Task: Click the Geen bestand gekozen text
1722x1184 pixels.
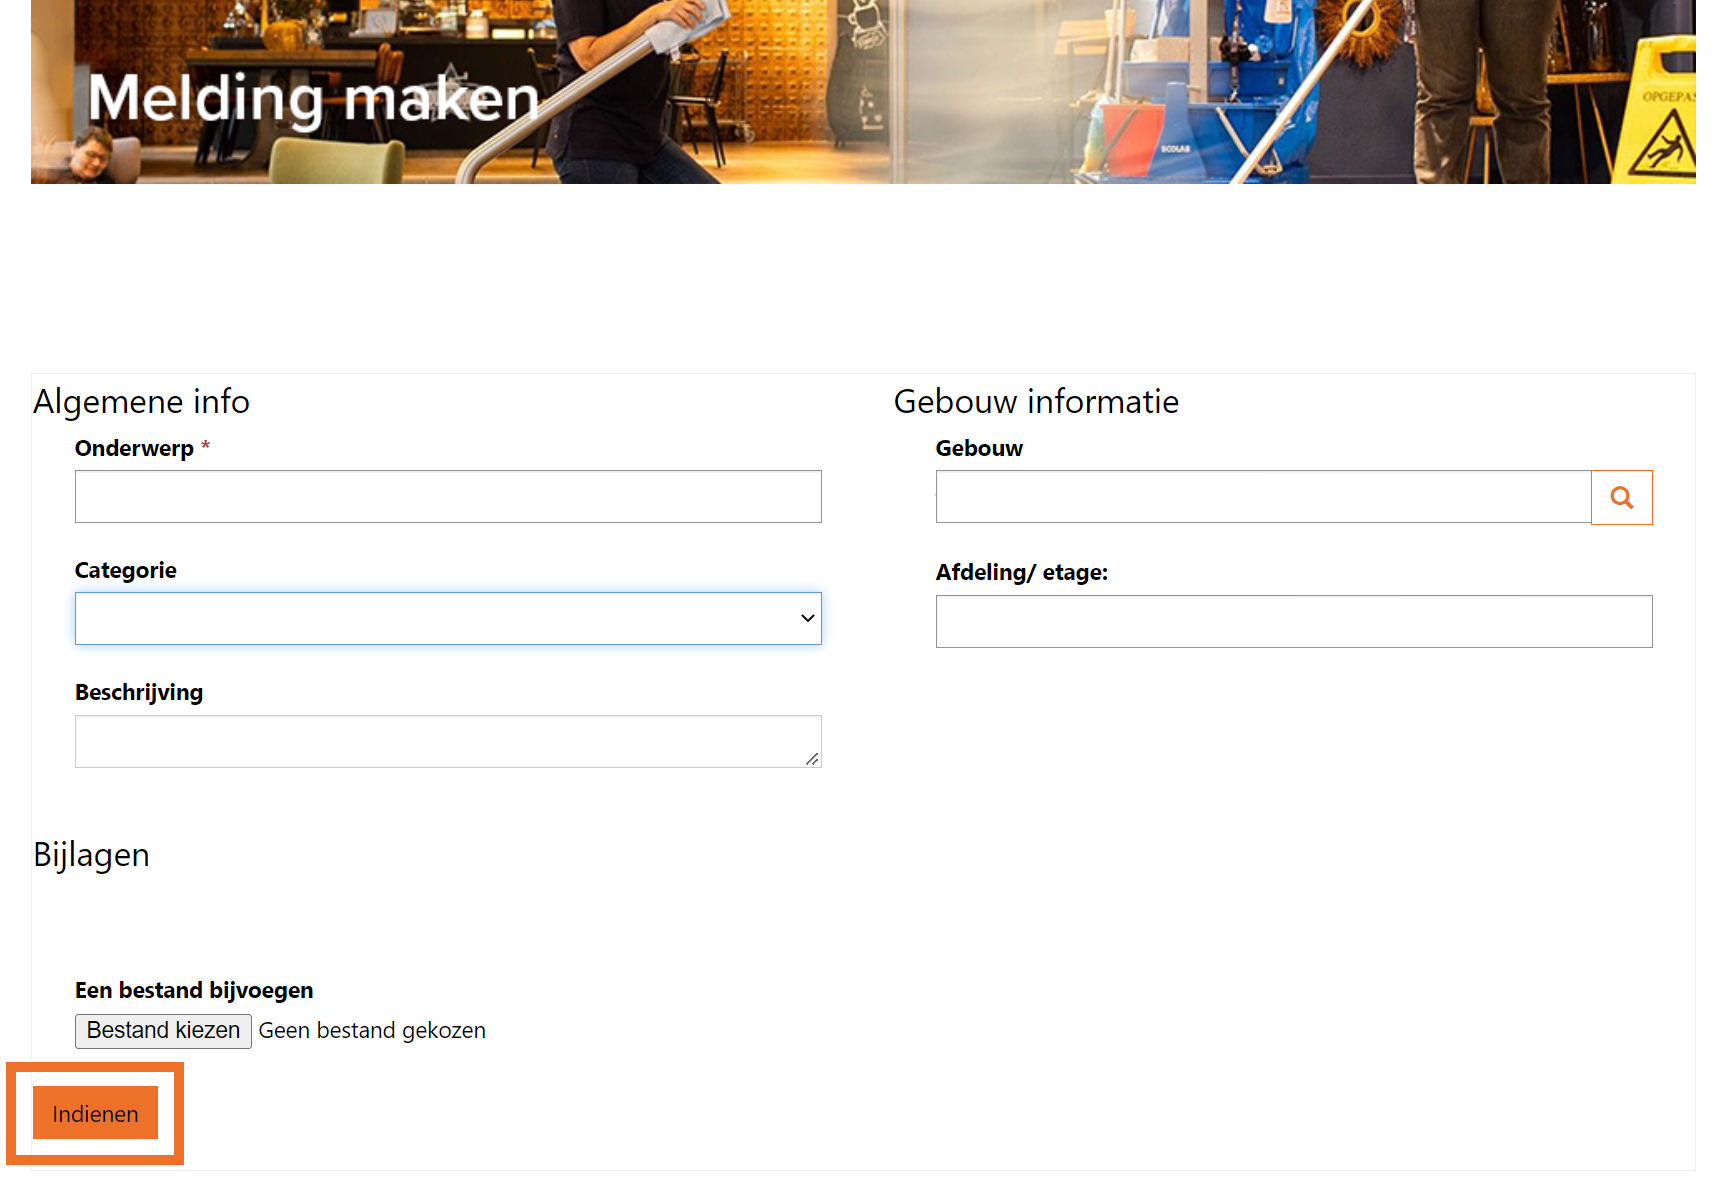Action: pos(372,1030)
